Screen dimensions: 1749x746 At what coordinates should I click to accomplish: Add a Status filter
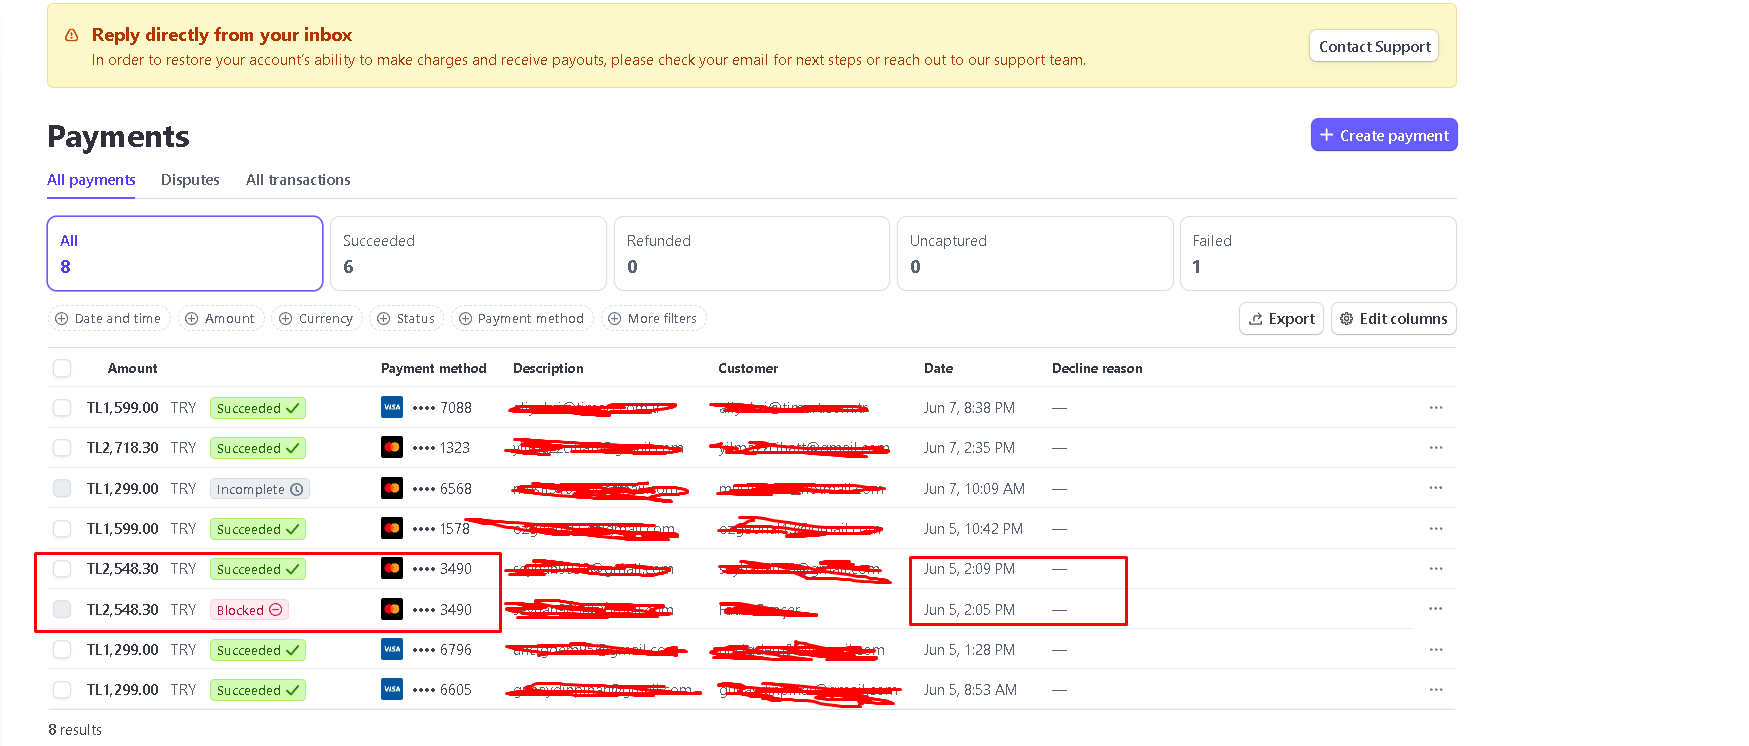pos(407,318)
